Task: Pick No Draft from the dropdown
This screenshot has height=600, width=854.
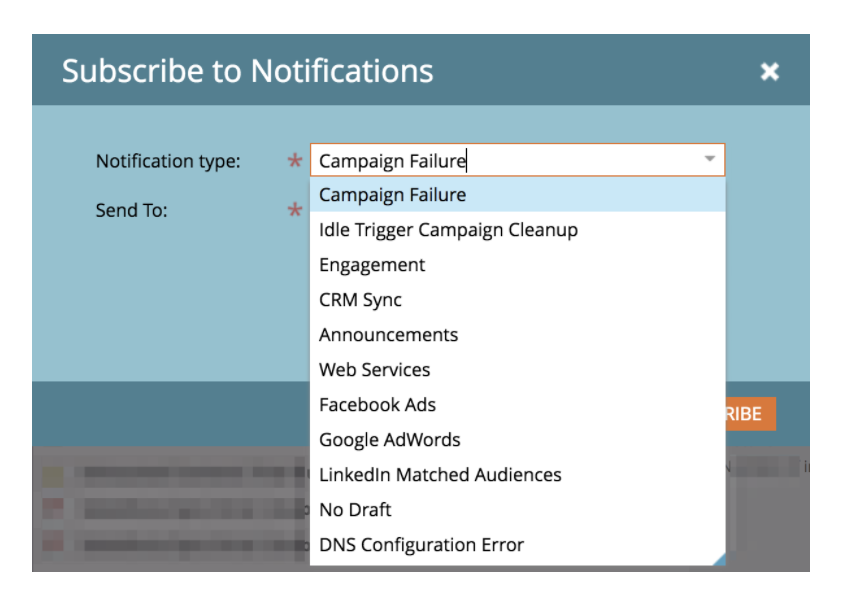Action: coord(355,510)
